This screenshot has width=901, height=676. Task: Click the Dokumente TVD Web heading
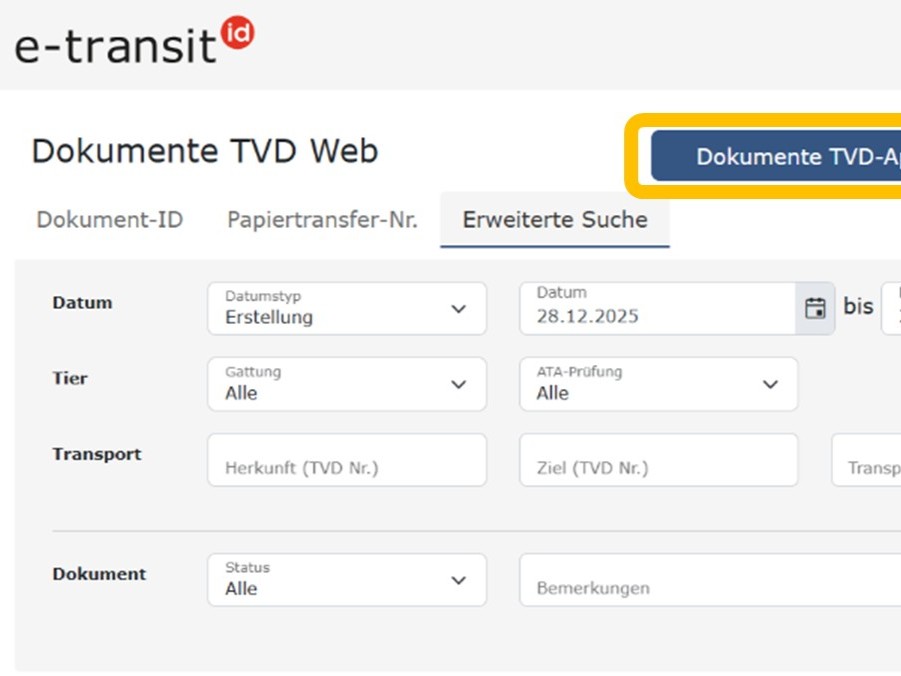(205, 152)
